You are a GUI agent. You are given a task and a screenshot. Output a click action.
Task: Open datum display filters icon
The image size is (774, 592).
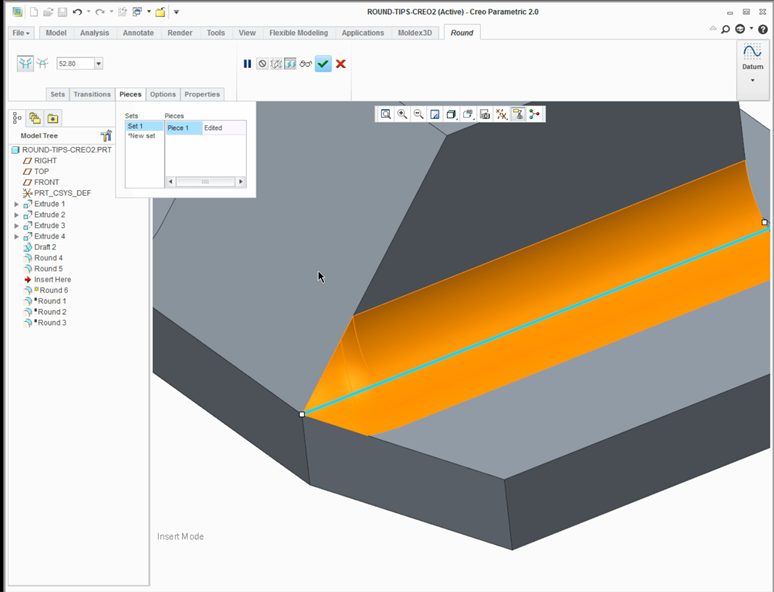tap(502, 115)
